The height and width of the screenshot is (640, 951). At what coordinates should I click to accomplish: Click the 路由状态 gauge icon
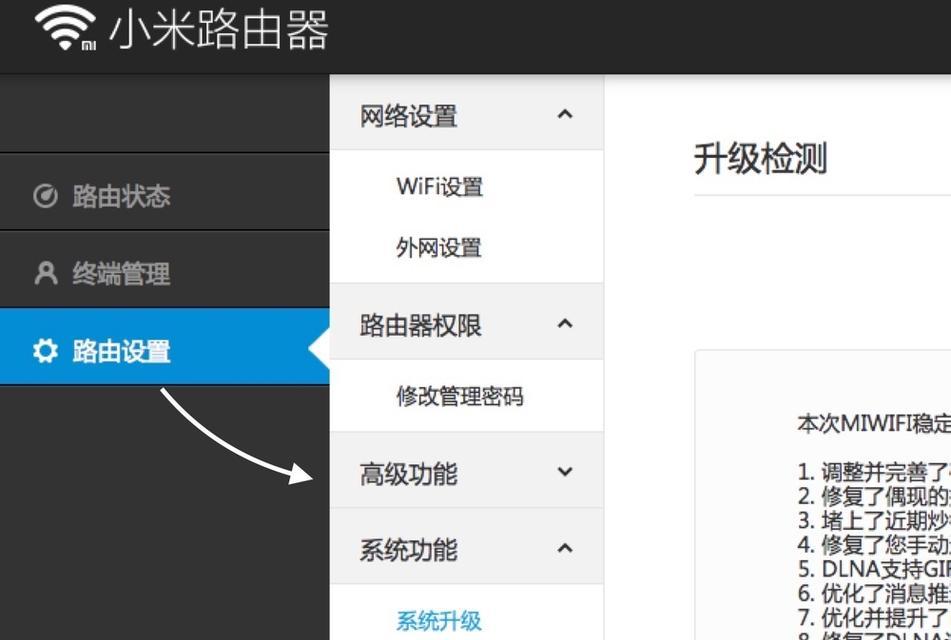pyautogui.click(x=45, y=195)
